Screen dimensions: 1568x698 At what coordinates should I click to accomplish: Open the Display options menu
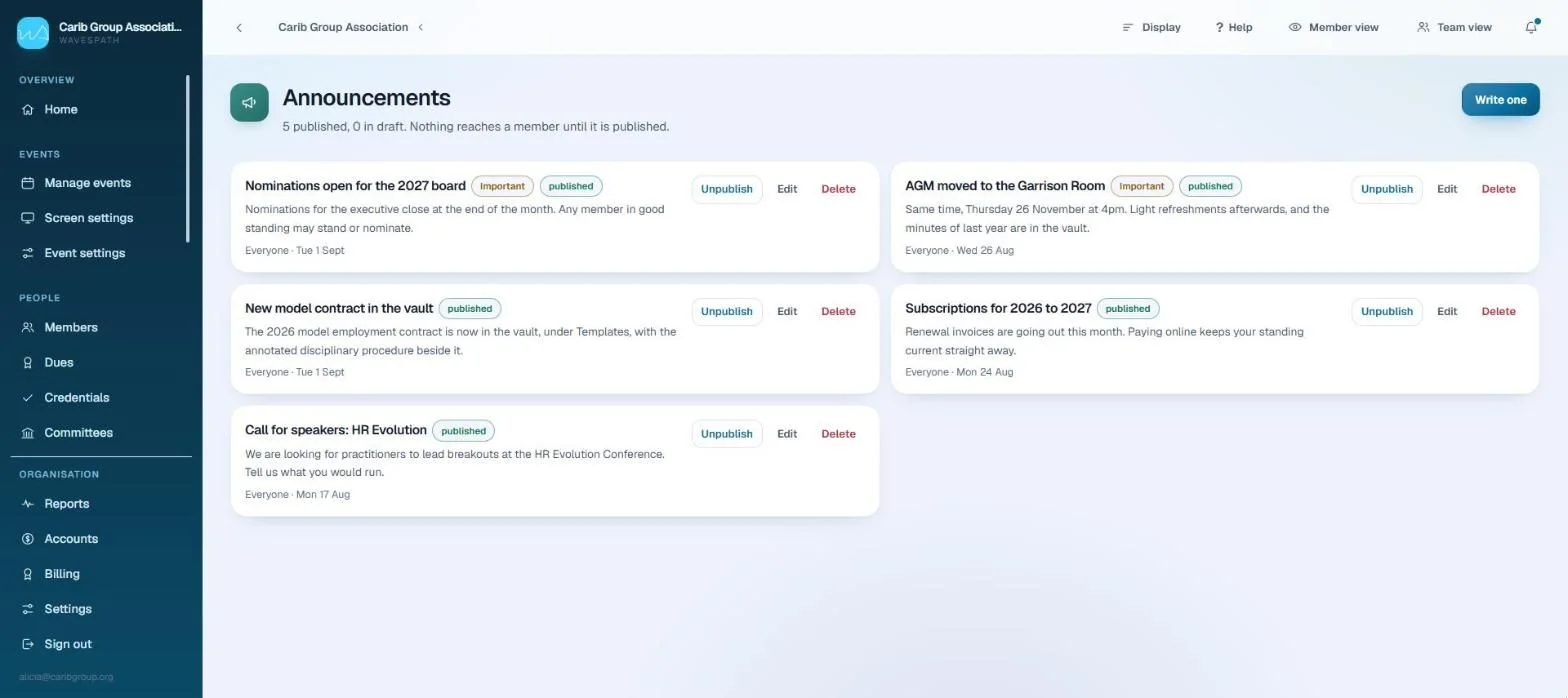click(x=1151, y=27)
